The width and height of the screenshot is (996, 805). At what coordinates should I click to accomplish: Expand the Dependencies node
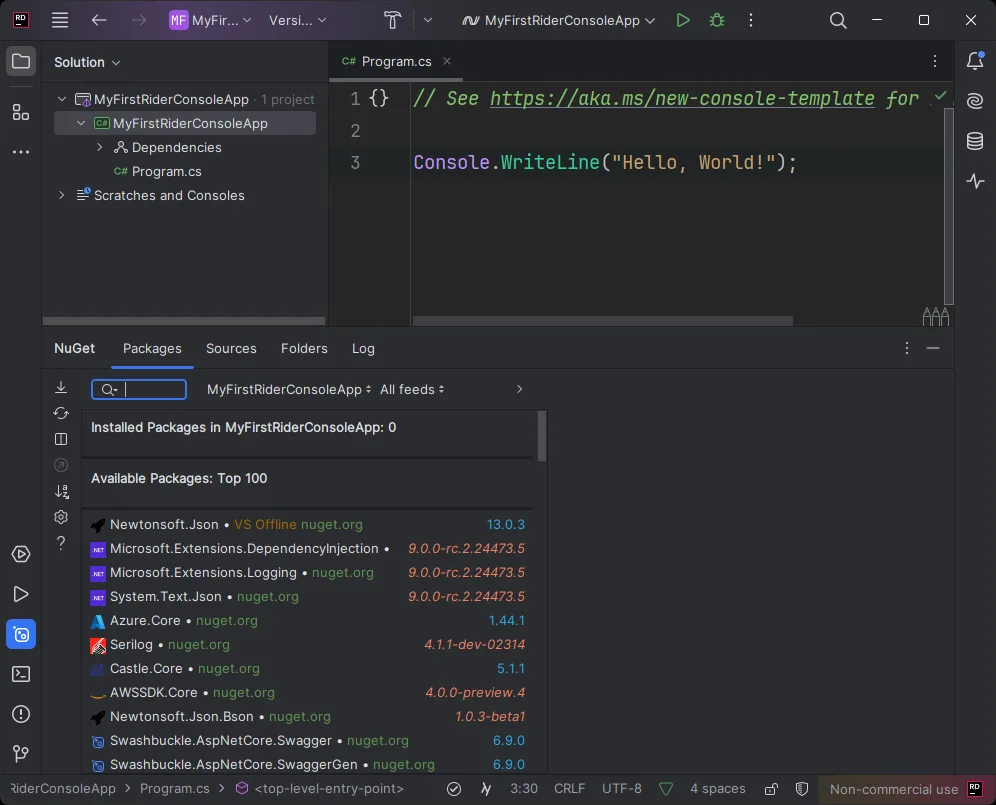[x=99, y=147]
